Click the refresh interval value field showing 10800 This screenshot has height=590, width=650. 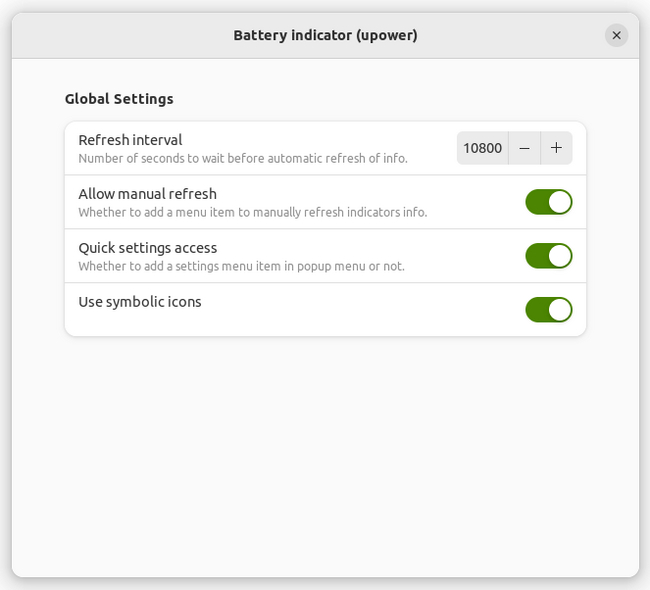pyautogui.click(x=482, y=148)
